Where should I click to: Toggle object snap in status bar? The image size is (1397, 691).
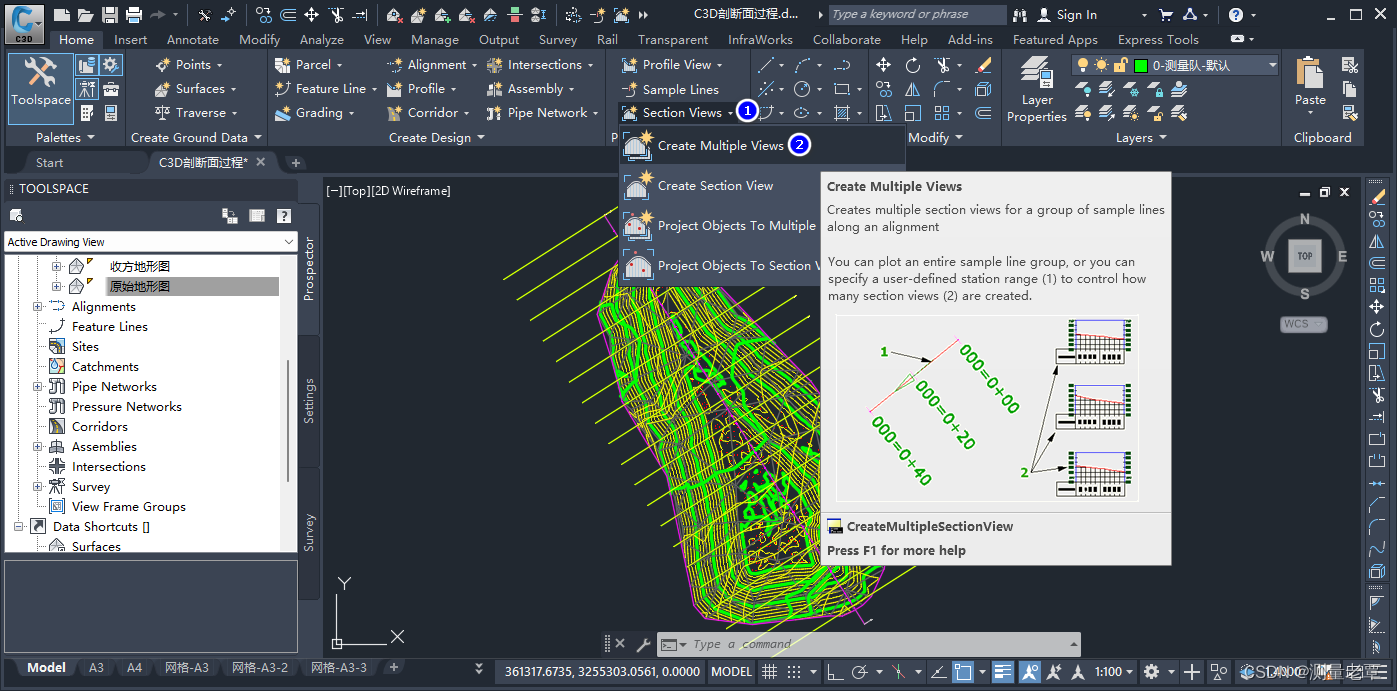962,672
